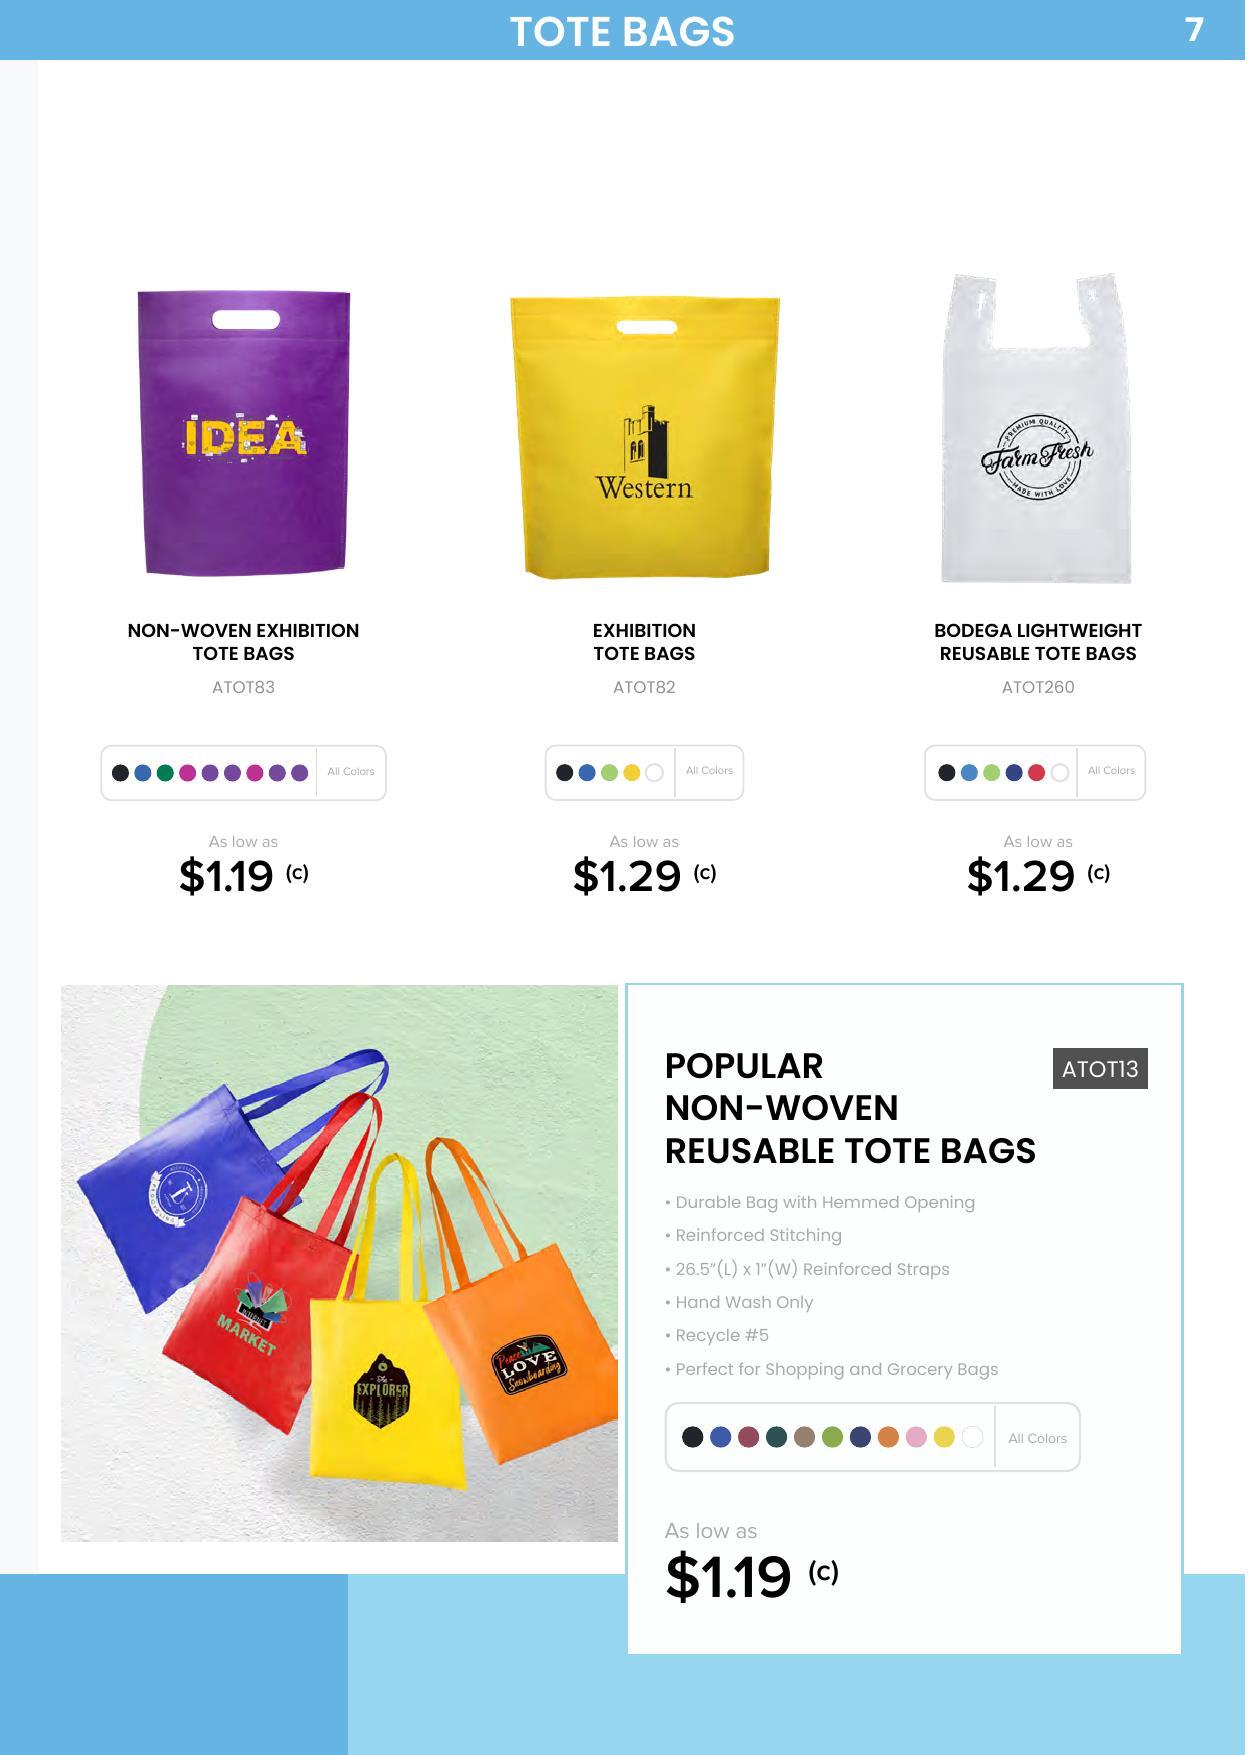
Task: Open Non-Woven Exhibition Tote Bags product title
Action: tap(243, 642)
